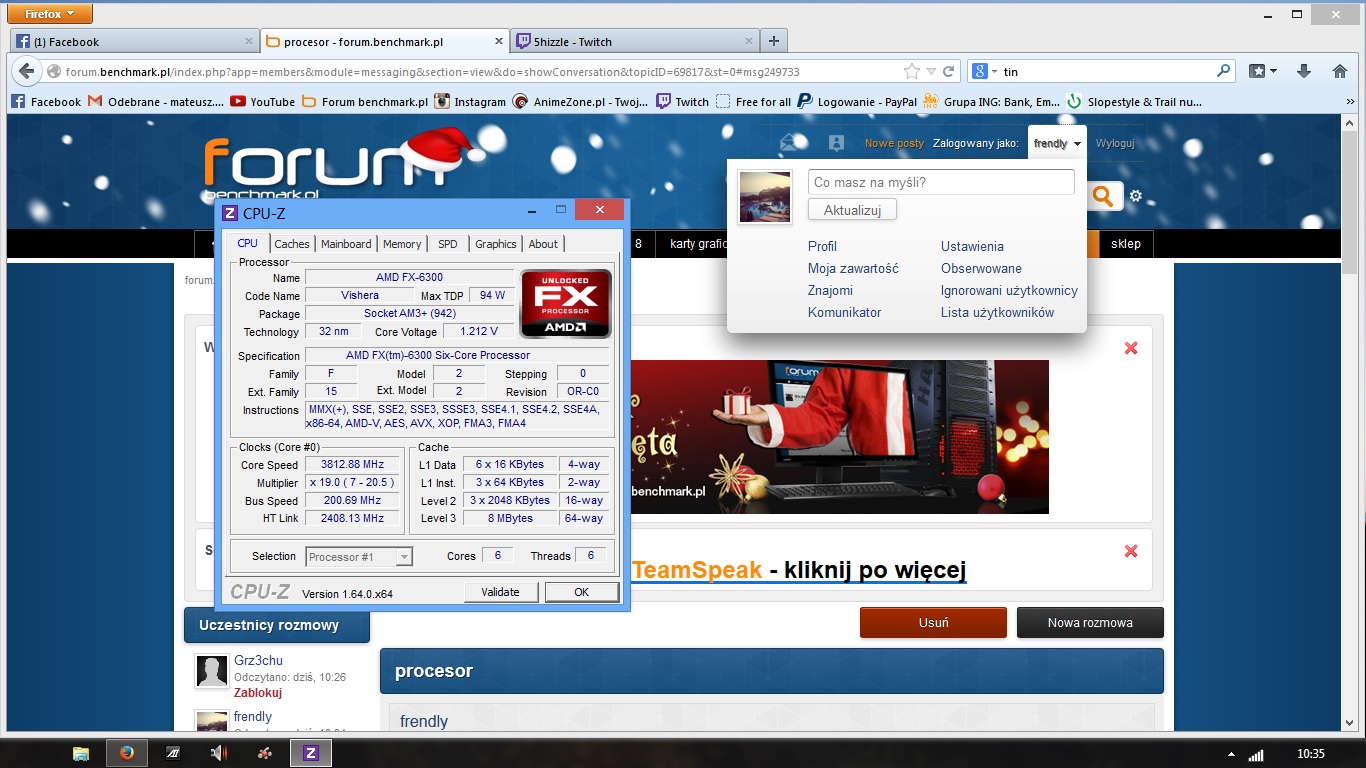This screenshot has height=768, width=1366.
Task: Click the Usuń delete conversation button
Action: pos(933,622)
